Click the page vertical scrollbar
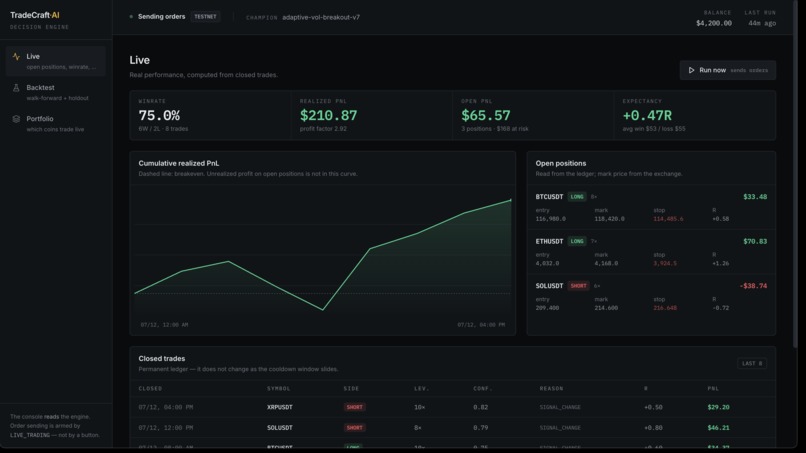Image resolution: width=806 pixels, height=453 pixels. 795,175
